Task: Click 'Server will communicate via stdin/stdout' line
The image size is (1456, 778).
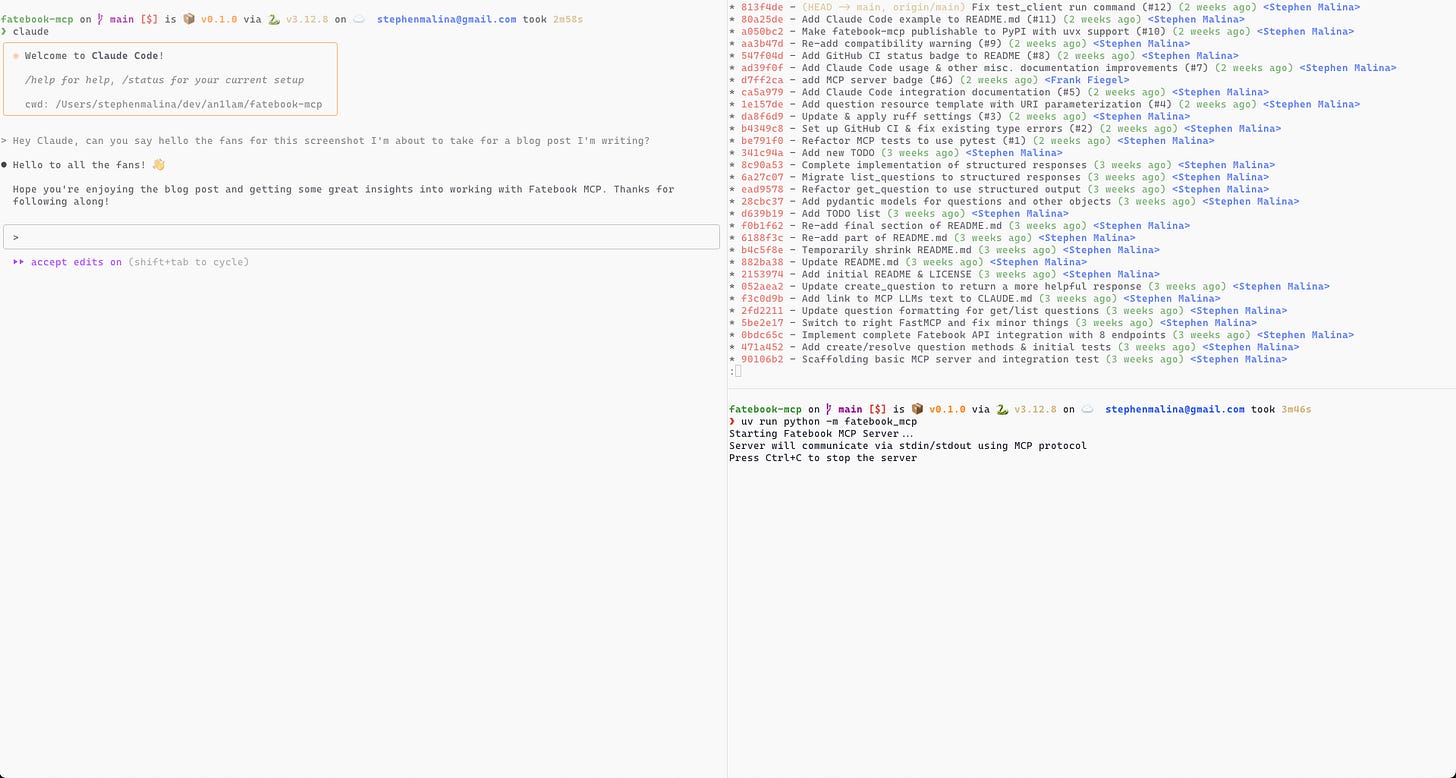Action: (908, 446)
